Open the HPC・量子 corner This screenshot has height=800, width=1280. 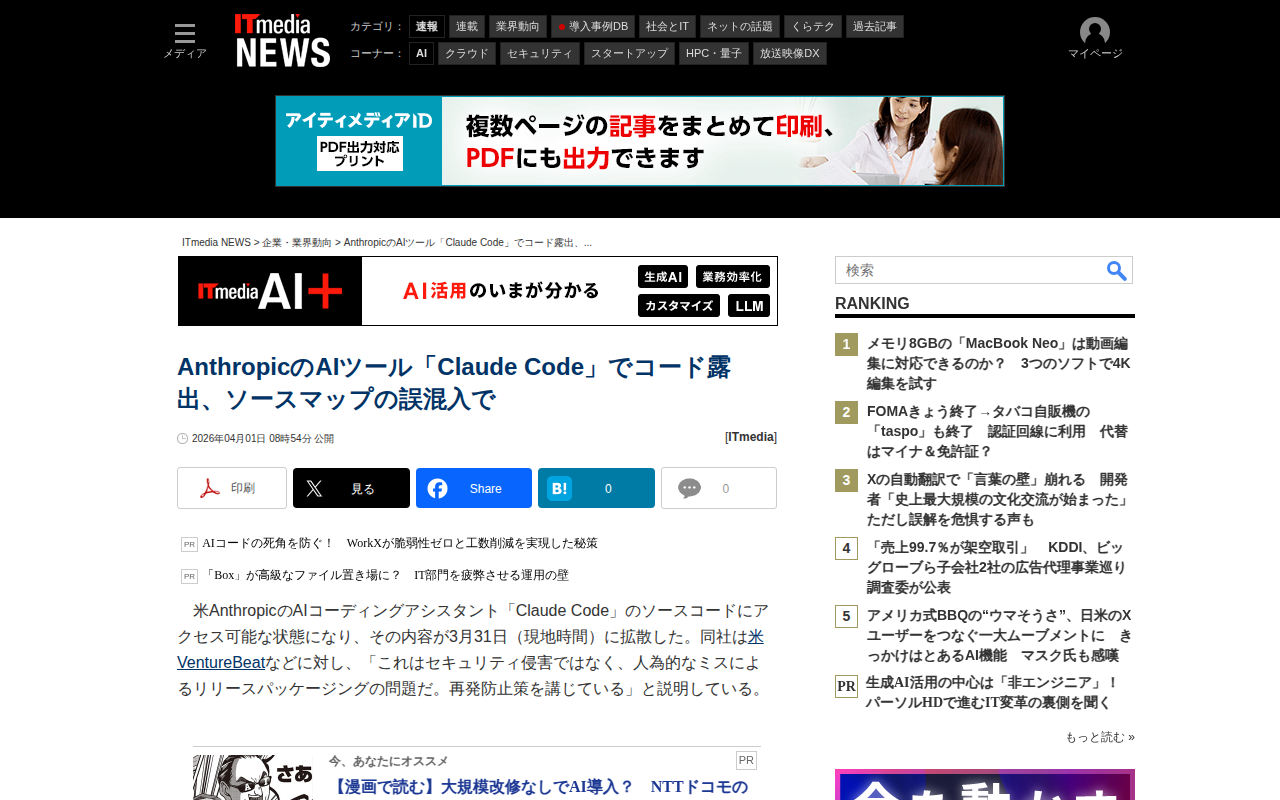coord(714,54)
